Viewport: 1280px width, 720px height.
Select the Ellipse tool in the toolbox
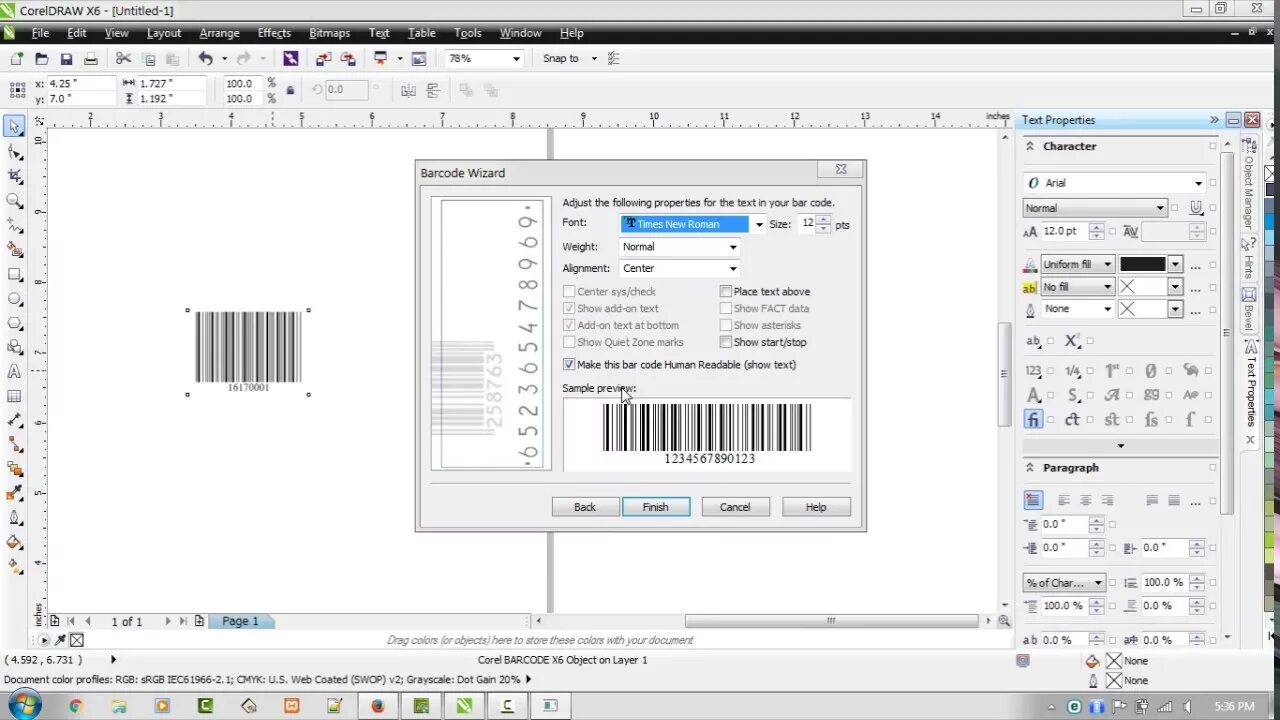click(x=14, y=299)
